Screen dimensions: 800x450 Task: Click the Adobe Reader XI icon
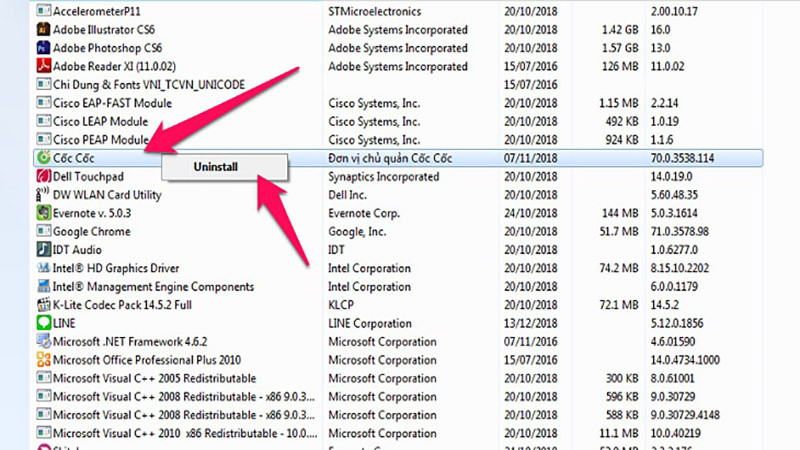[43, 66]
